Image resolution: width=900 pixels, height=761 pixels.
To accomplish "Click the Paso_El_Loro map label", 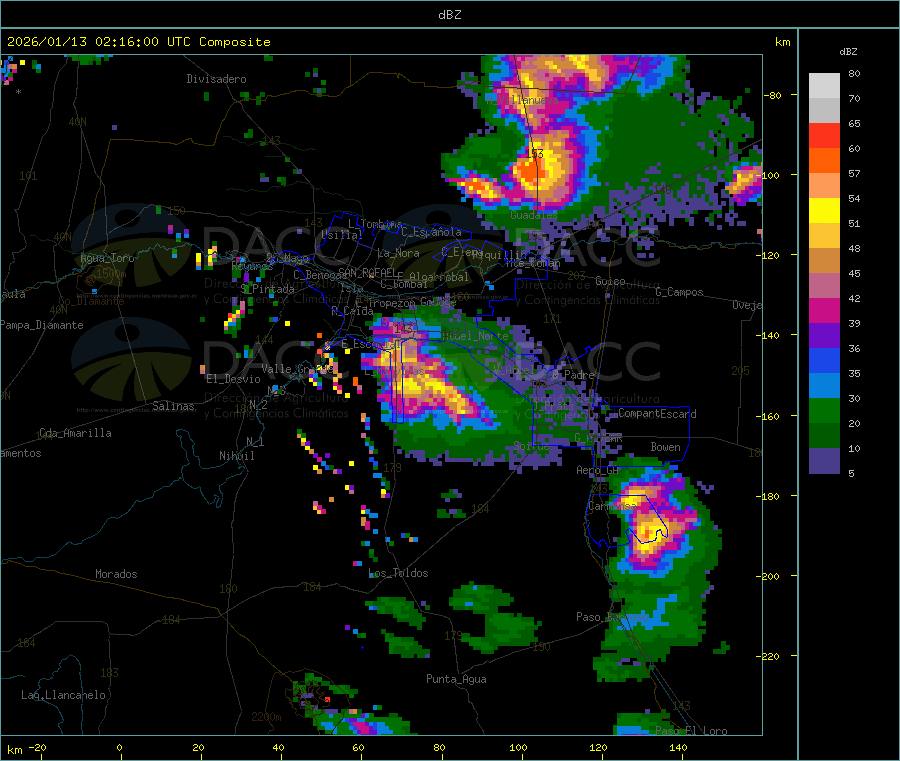I will coord(691,731).
